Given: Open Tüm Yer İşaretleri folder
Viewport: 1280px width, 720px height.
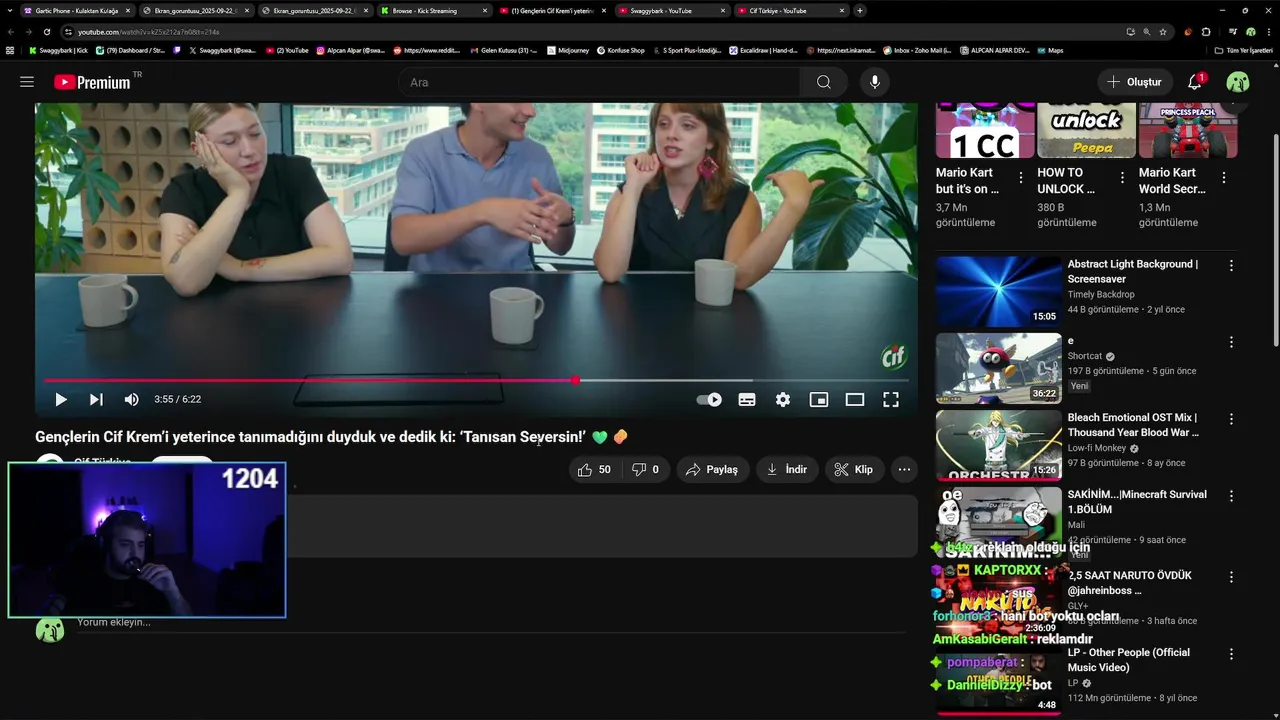Looking at the screenshot, I should pos(1244,50).
